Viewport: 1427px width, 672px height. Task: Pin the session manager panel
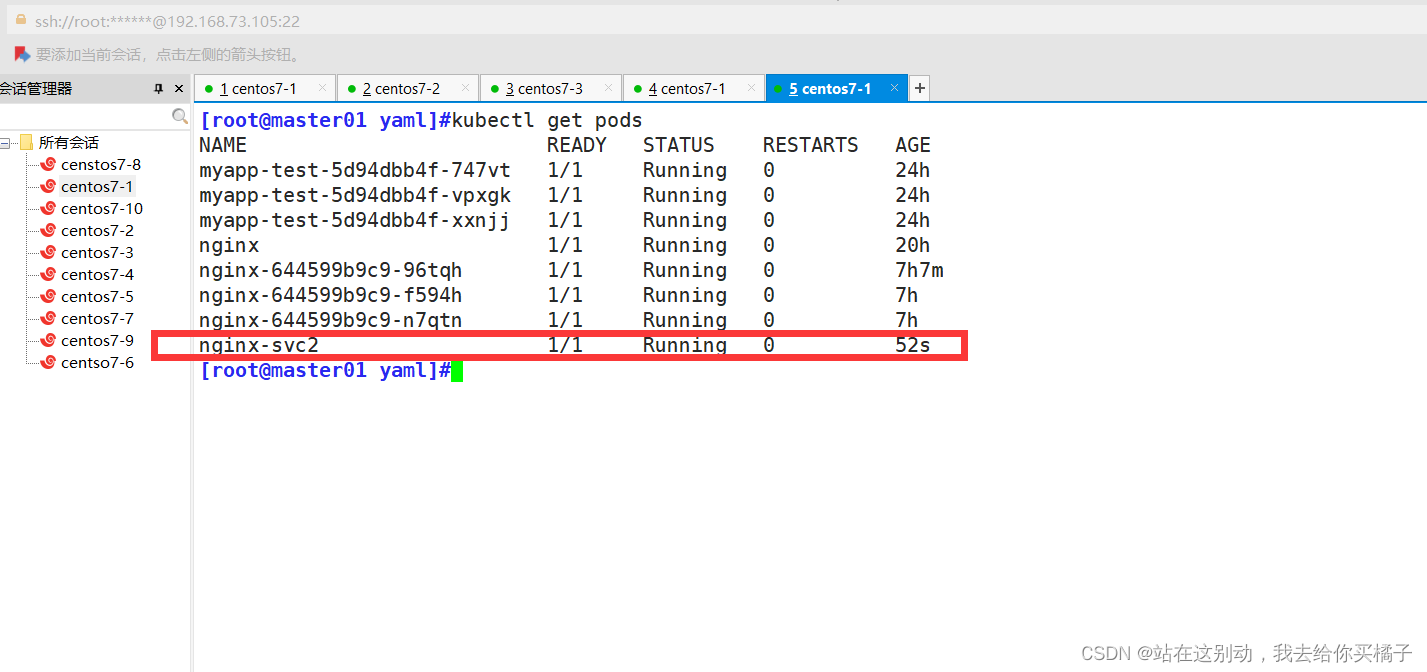tap(158, 89)
